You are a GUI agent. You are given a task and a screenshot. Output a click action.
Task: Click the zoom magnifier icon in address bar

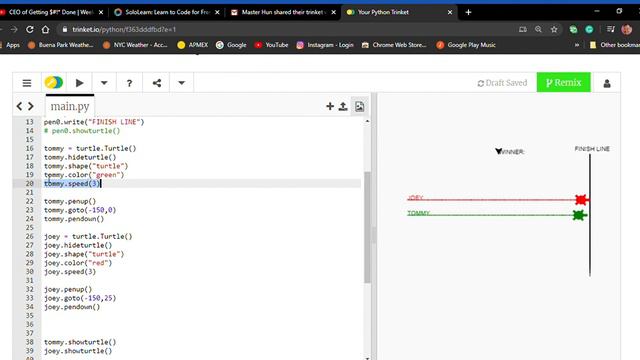pos(538,29)
